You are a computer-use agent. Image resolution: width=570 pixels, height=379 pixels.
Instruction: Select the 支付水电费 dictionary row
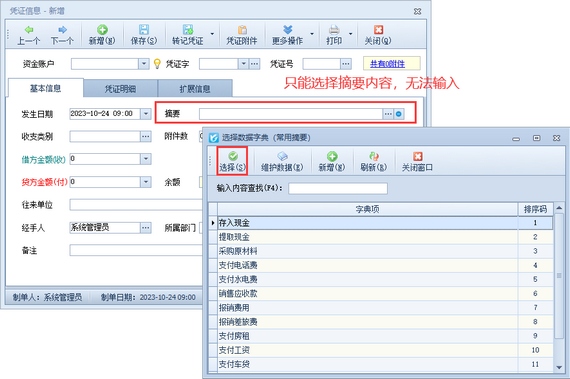[x=381, y=279]
